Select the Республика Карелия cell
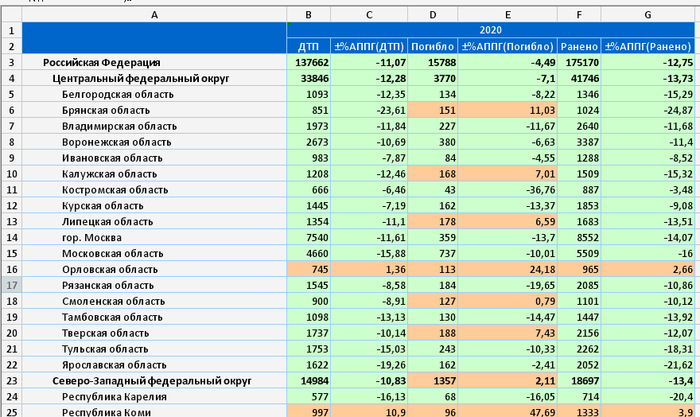This screenshot has width=700, height=417. (154, 397)
